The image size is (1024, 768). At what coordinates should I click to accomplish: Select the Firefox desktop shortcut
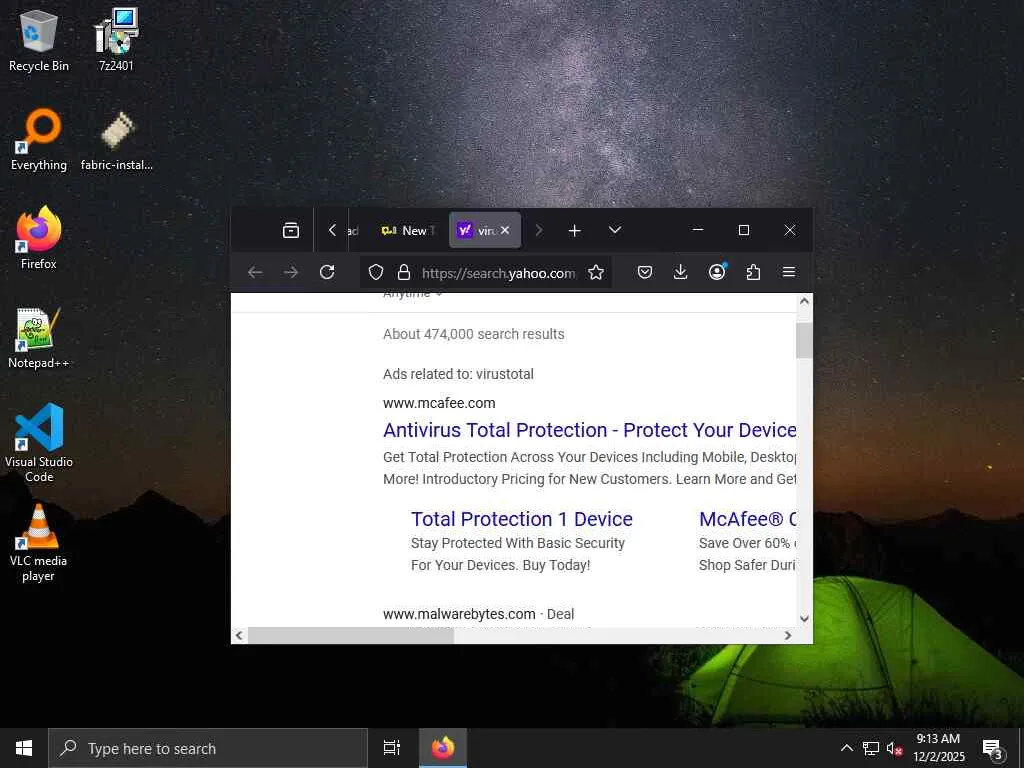pyautogui.click(x=39, y=238)
